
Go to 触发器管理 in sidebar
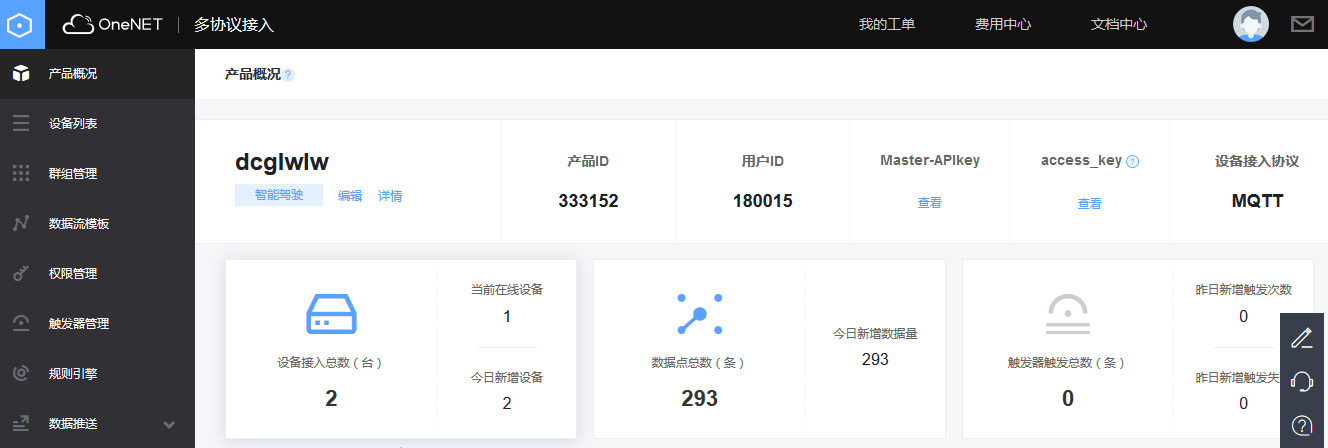[79, 324]
